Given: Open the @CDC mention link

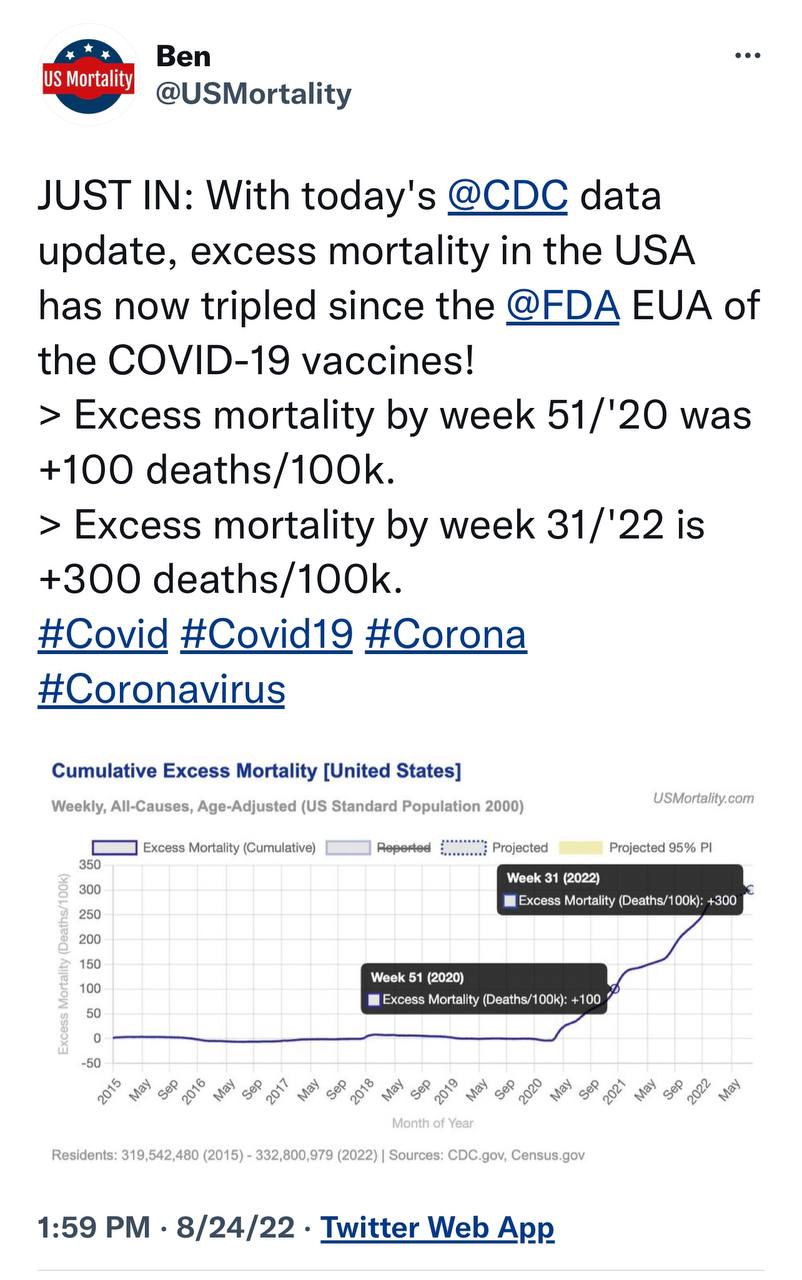Looking at the screenshot, I should [507, 195].
